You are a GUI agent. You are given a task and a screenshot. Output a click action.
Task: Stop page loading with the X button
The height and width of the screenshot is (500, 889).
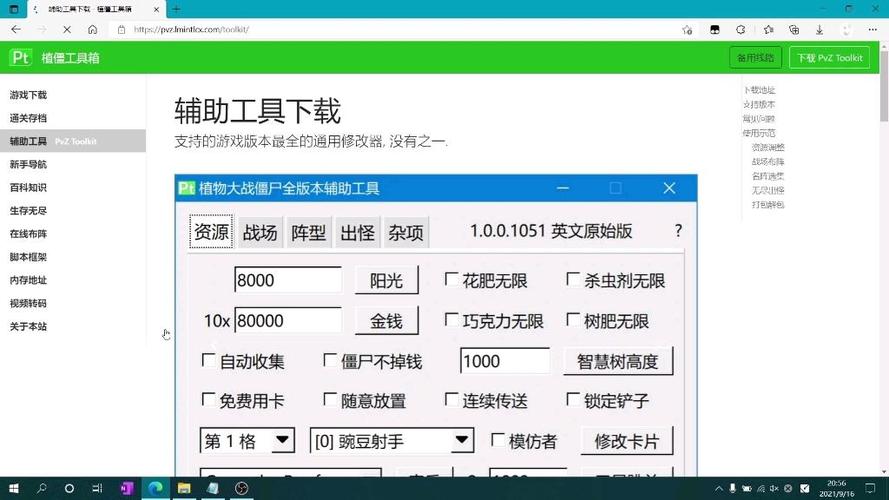pos(67,29)
